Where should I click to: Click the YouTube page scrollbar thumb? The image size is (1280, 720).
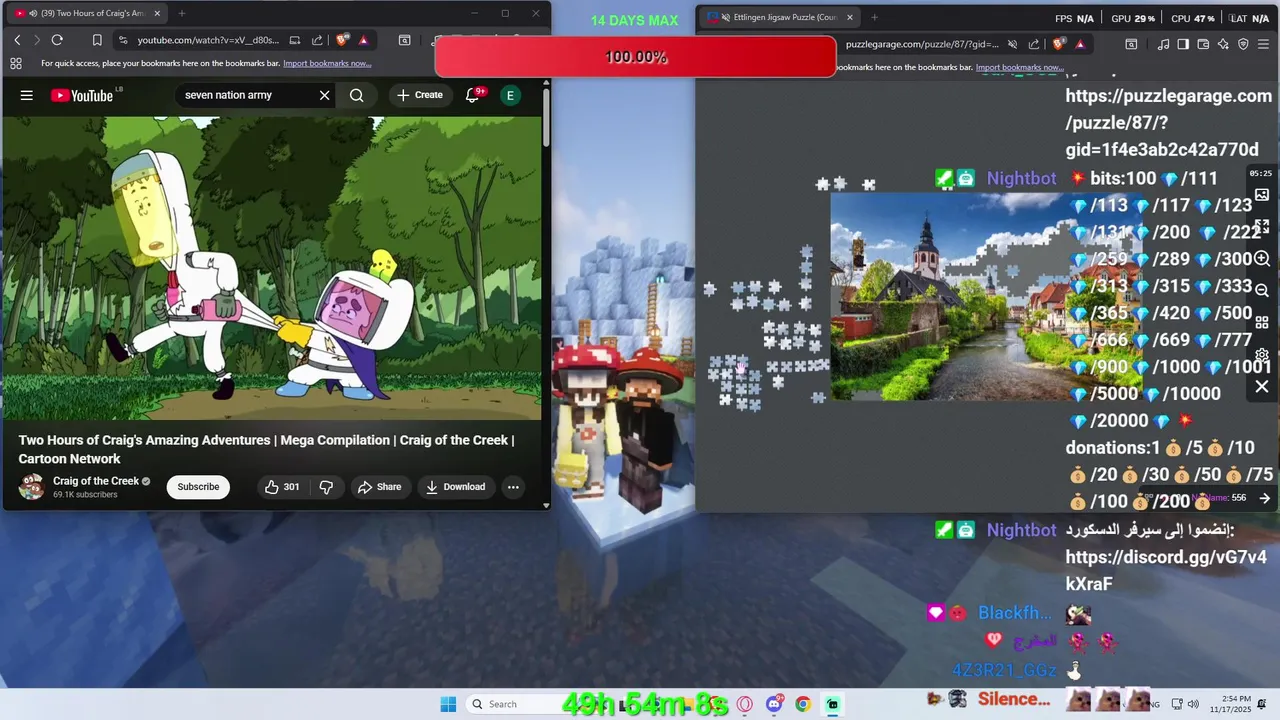546,118
